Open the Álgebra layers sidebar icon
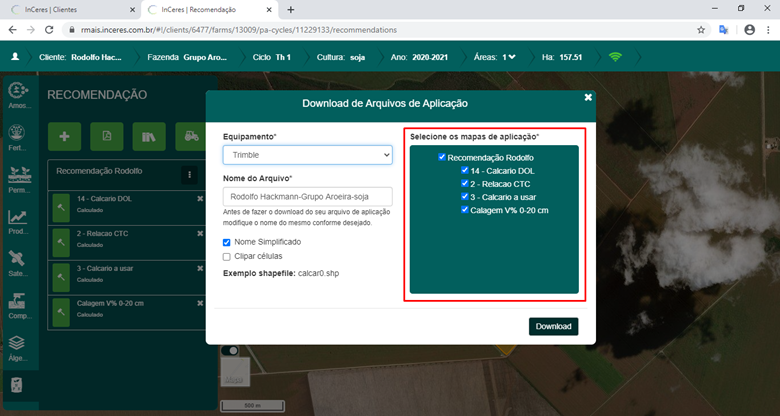Screen dimensions: 780x416 [18, 348]
